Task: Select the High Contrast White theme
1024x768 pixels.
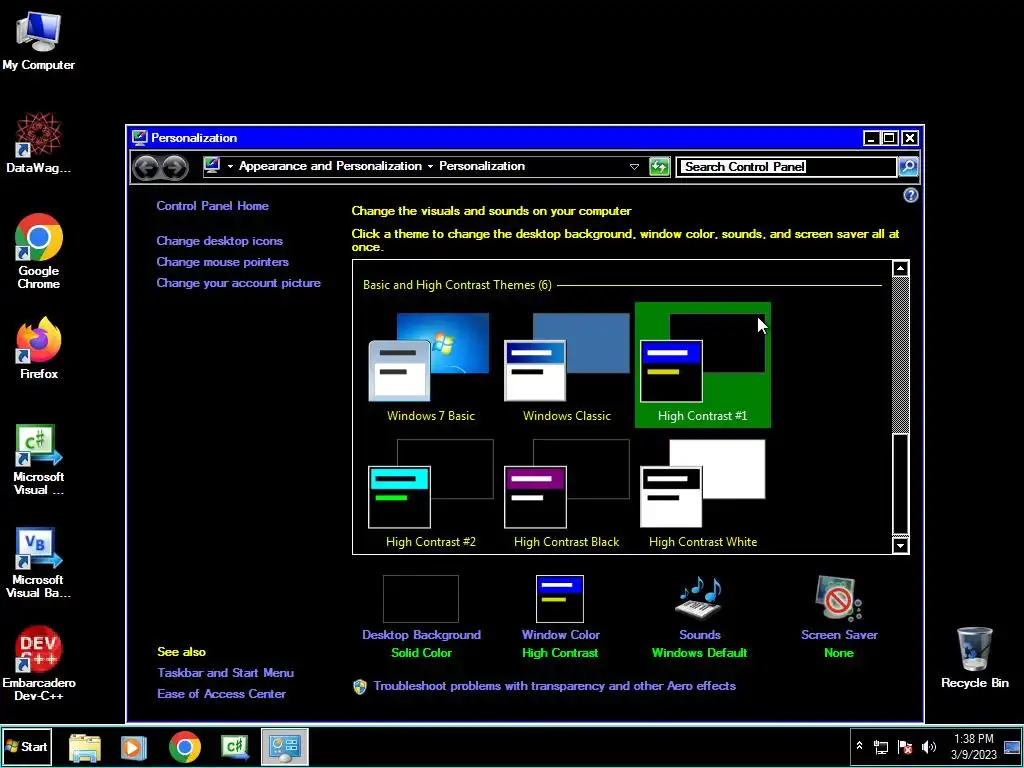Action: [x=703, y=493]
